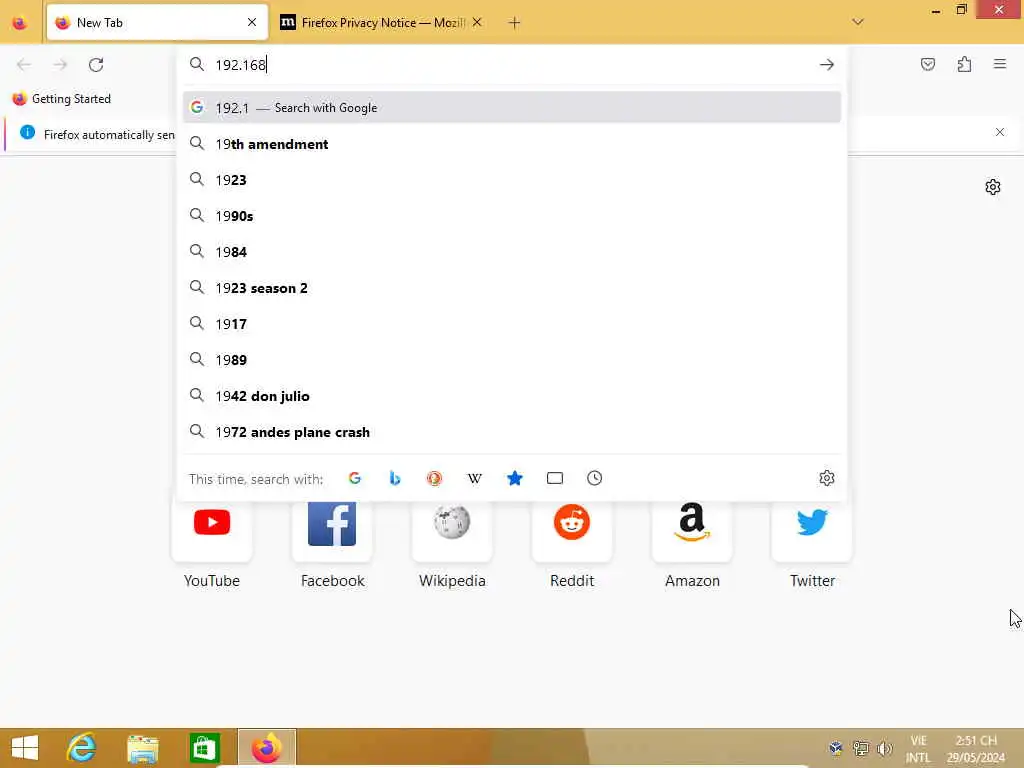Open the taskbar clock and date
The width and height of the screenshot is (1024, 768).
point(976,748)
